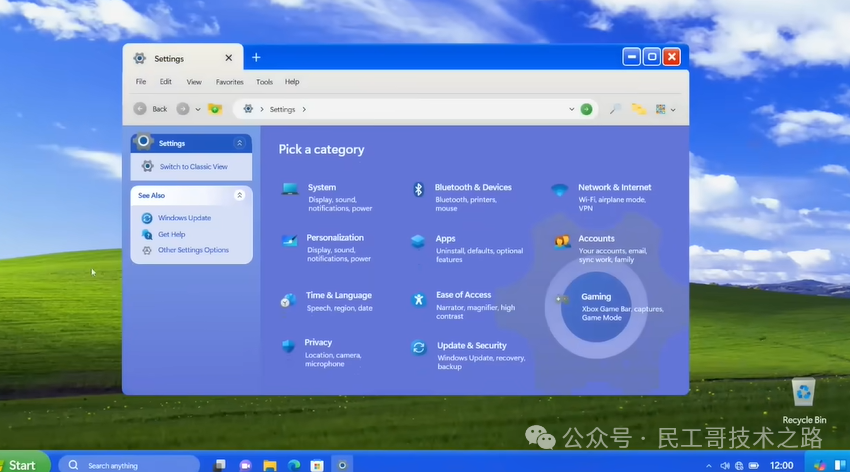
Task: Open the Tools menu
Action: point(264,82)
